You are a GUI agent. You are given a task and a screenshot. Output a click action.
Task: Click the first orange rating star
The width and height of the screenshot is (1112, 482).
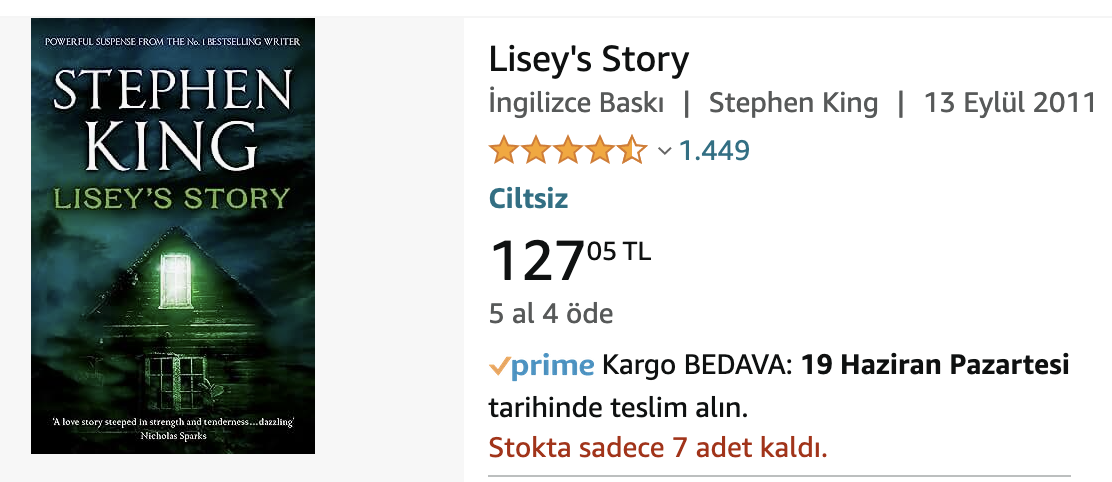(x=502, y=151)
